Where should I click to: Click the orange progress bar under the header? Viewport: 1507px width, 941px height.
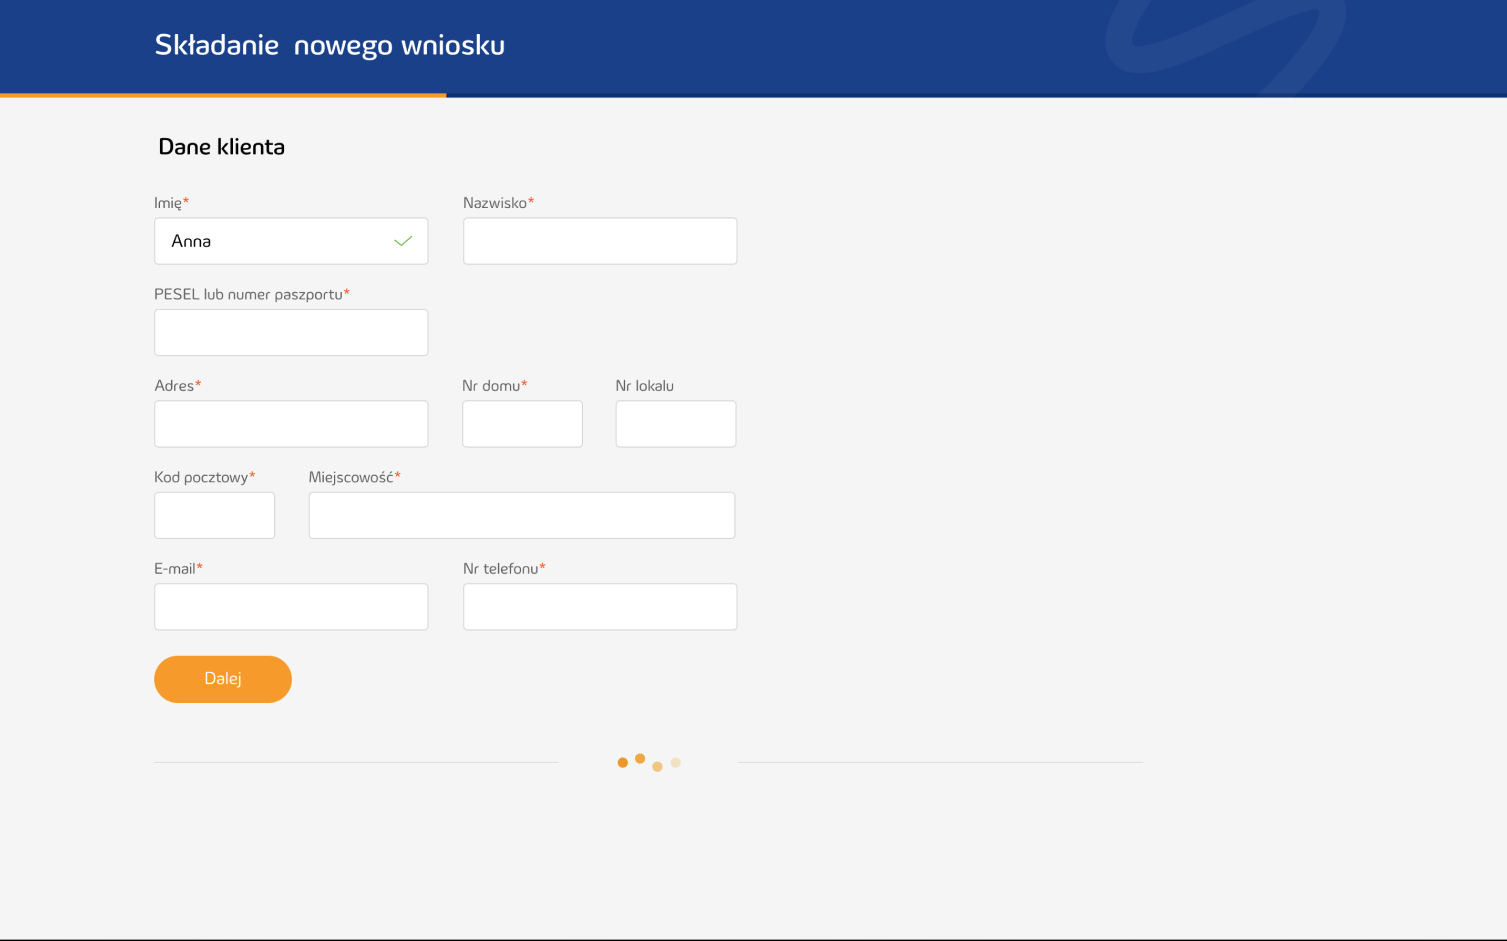(223, 95)
